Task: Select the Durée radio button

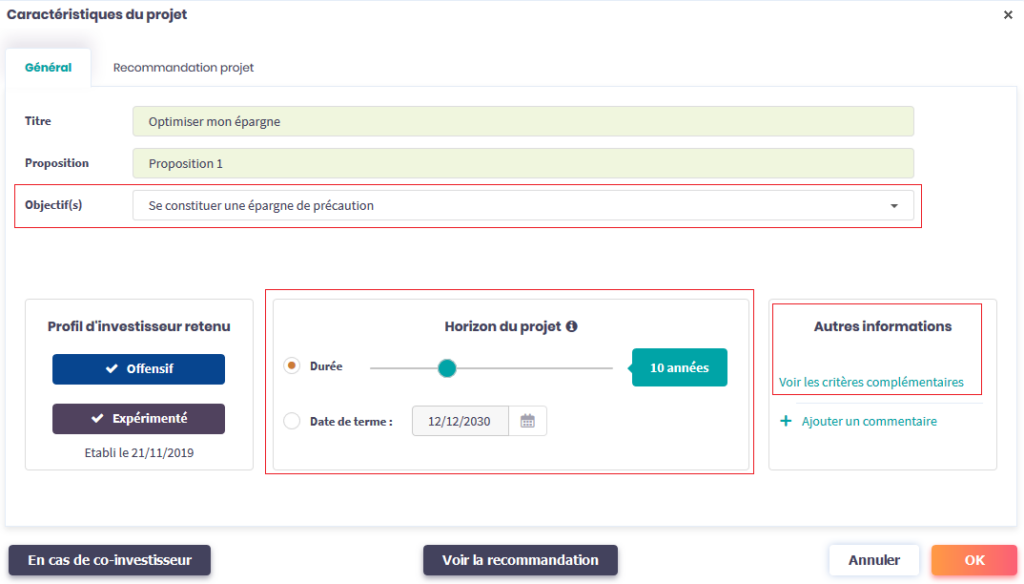Action: point(292,367)
